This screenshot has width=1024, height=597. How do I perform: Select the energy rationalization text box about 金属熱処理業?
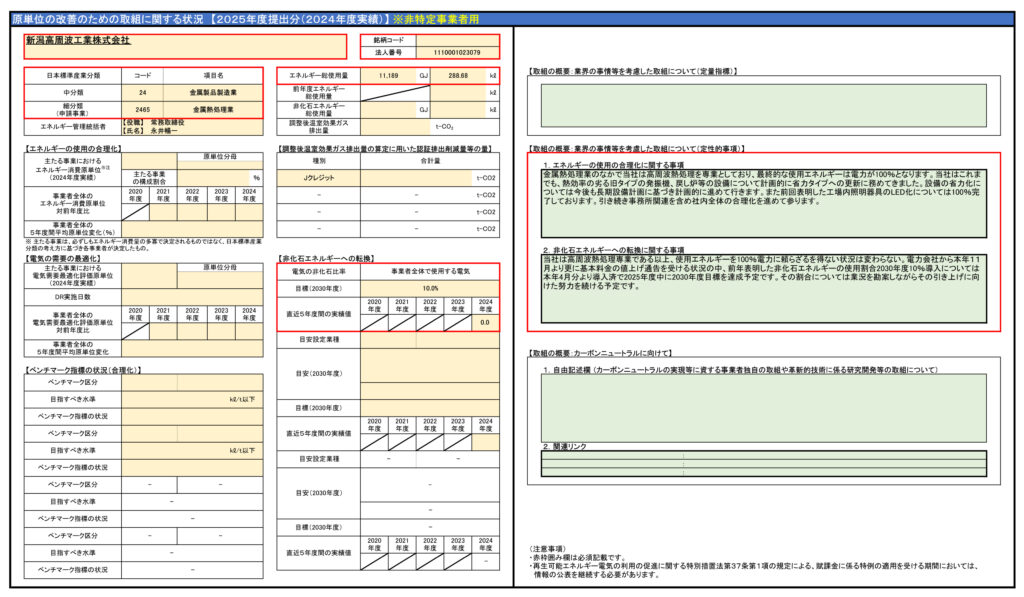(763, 201)
